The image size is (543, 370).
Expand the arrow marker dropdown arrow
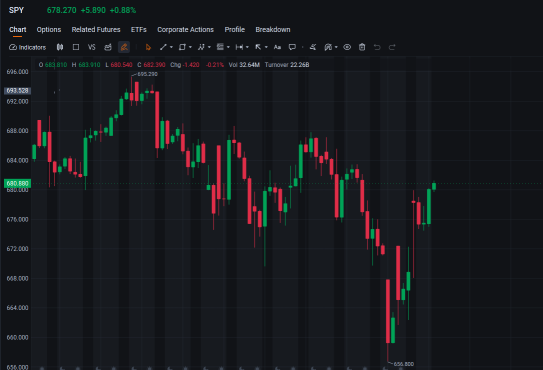pyautogui.click(x=266, y=47)
